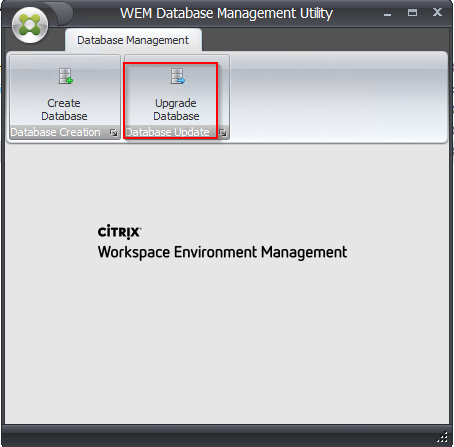The image size is (454, 447).
Task: Close the WEM Database Management Utility window
Action: click(x=437, y=12)
